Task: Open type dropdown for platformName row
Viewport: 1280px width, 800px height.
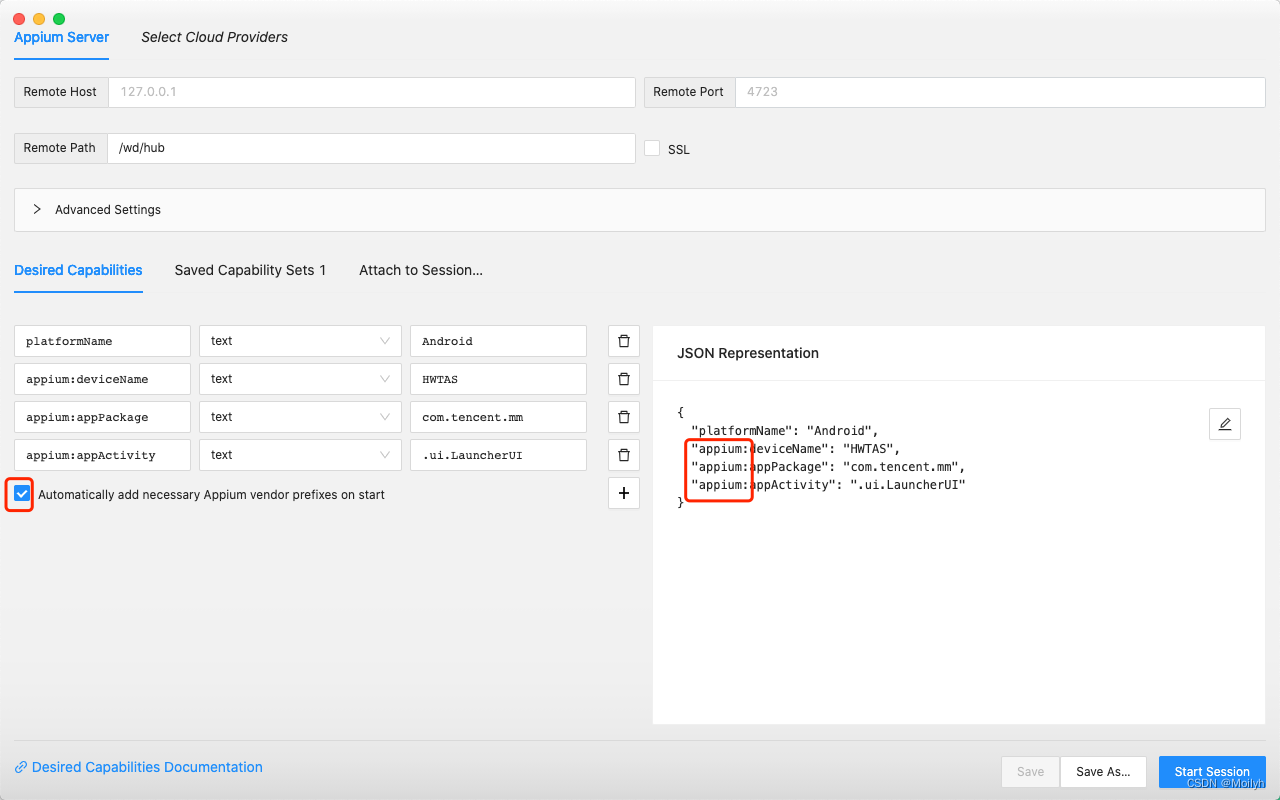Action: click(x=300, y=341)
